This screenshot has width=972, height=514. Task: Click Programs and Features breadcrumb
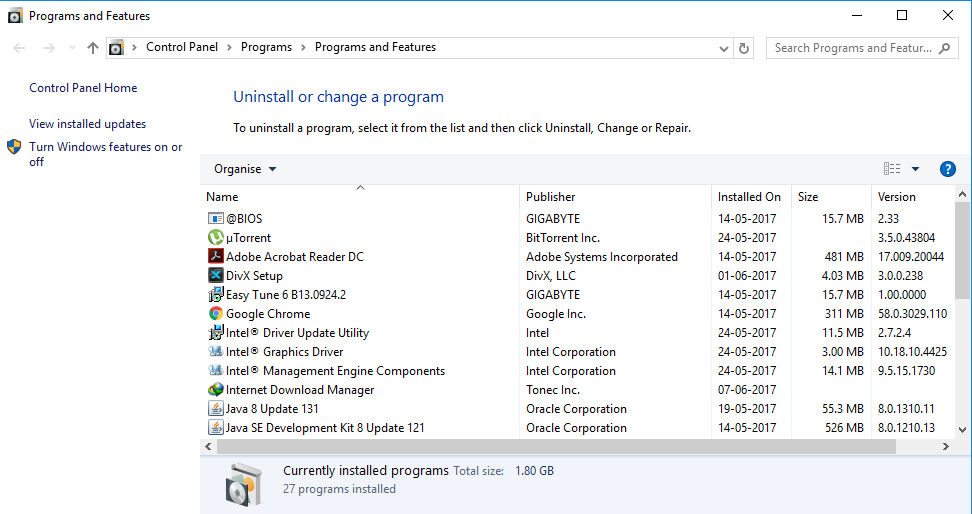click(375, 47)
